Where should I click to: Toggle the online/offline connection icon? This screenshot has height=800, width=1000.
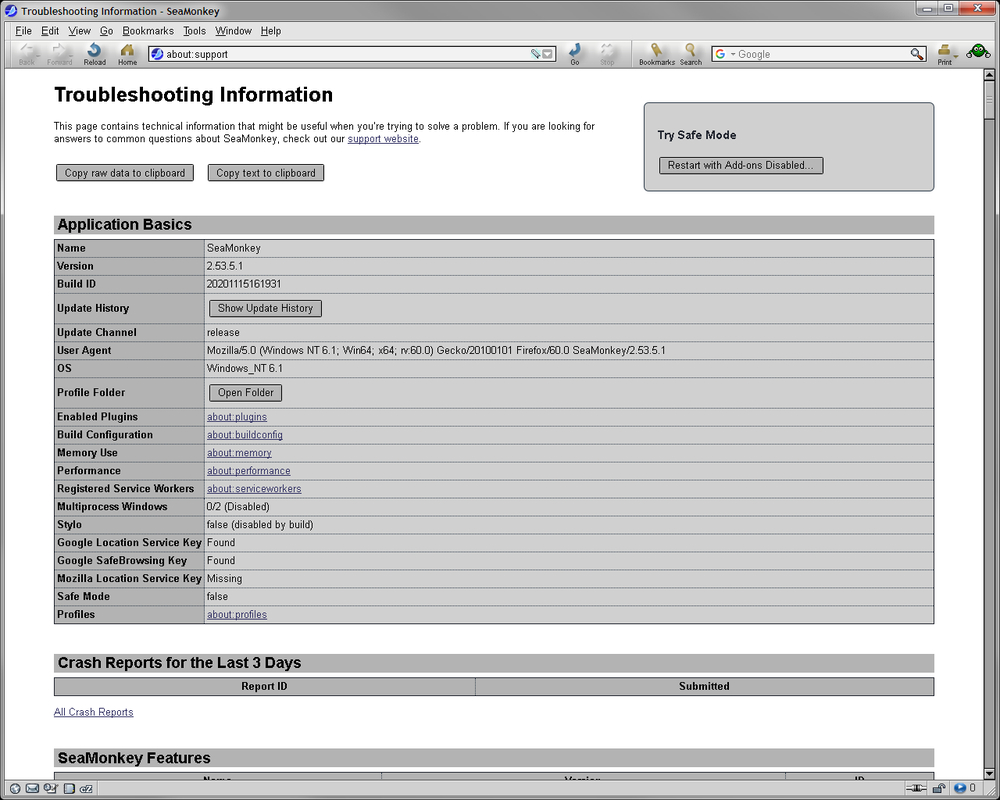(916, 789)
